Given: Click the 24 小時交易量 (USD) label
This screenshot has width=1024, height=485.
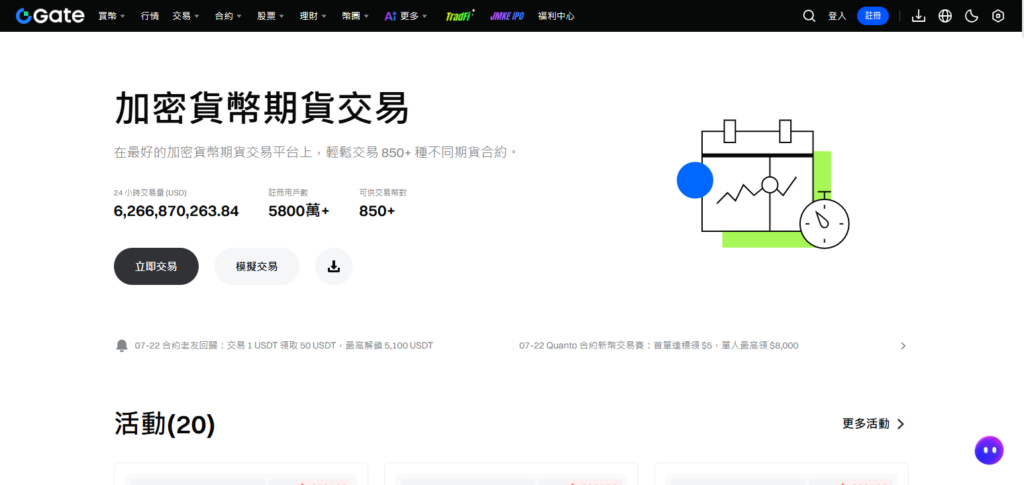Looking at the screenshot, I should [x=150, y=193].
